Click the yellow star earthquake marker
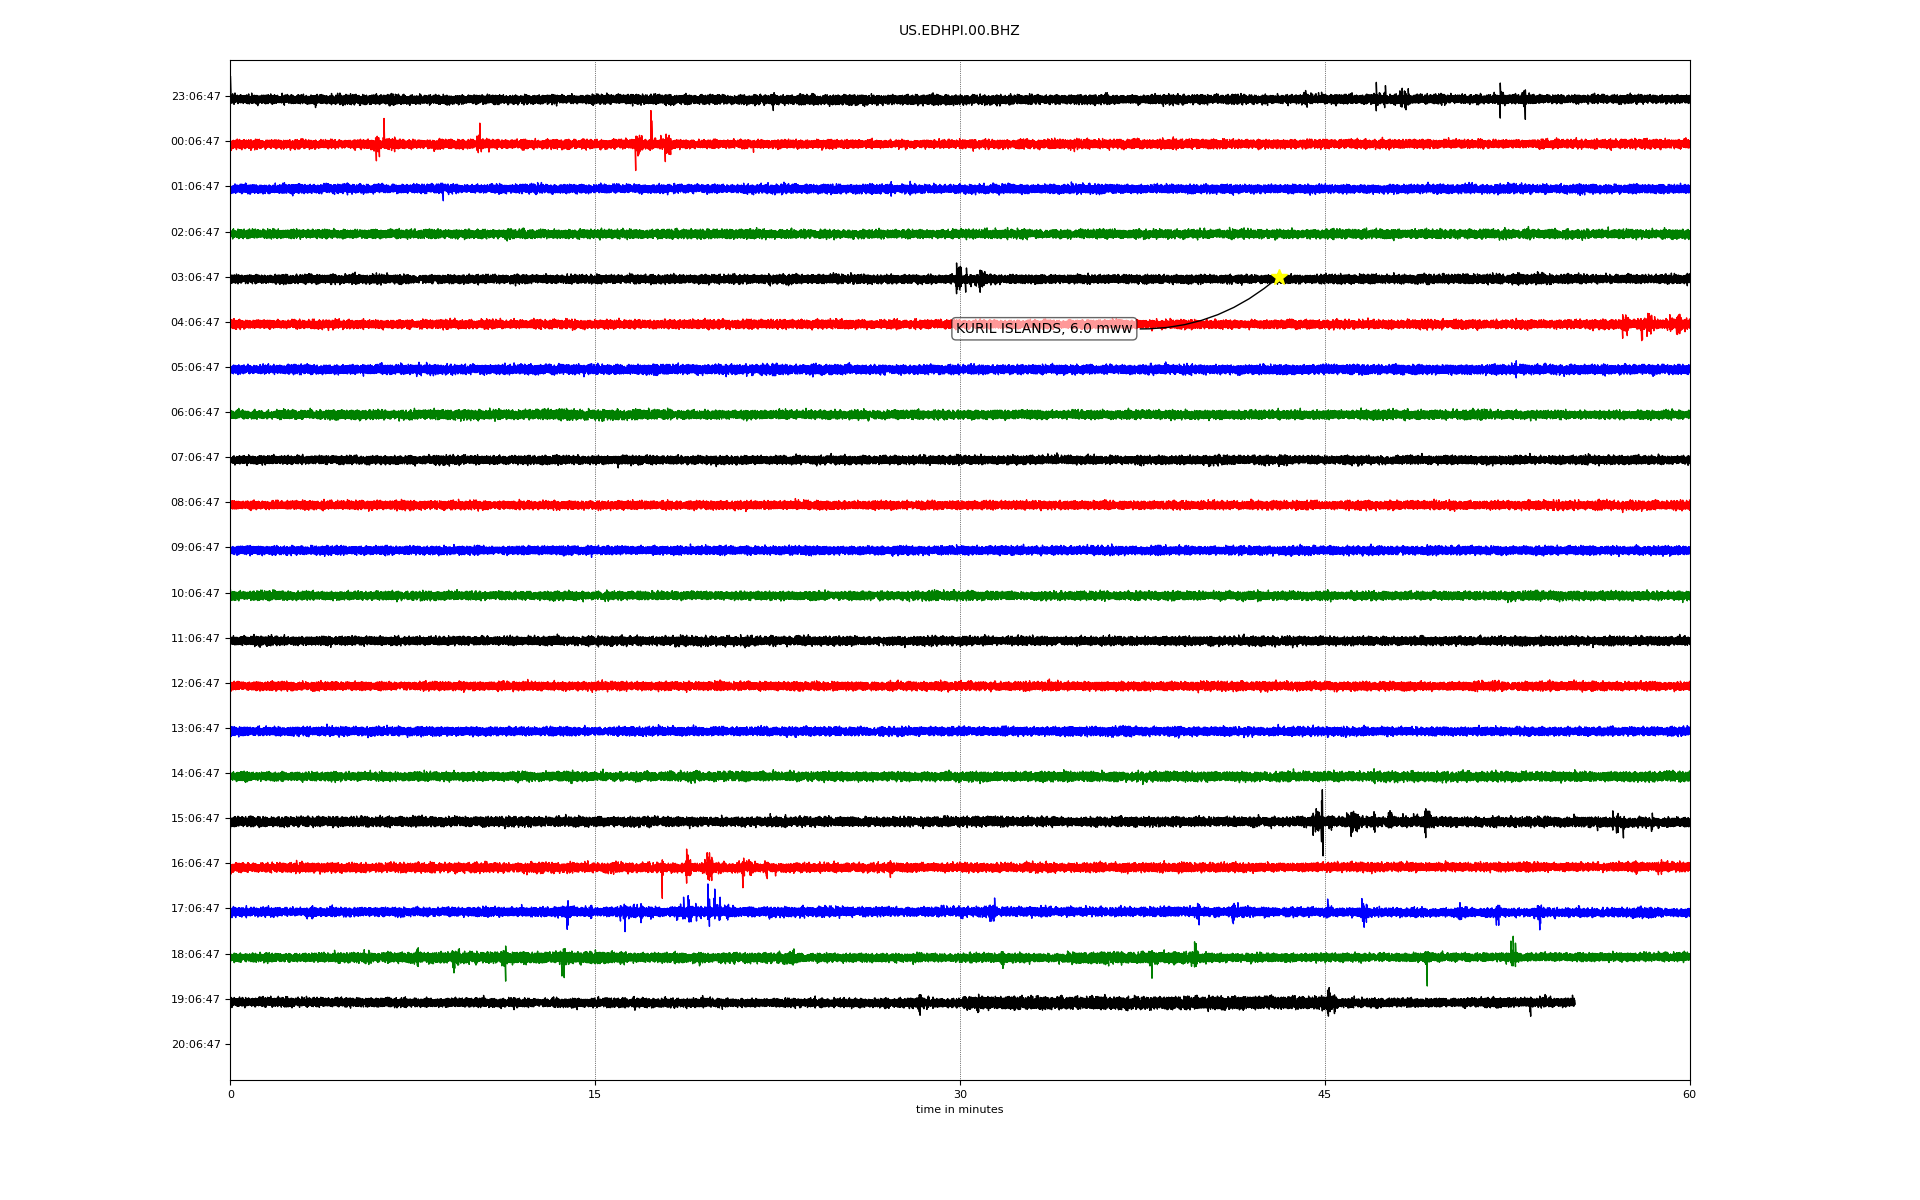Viewport: 1920px width, 1200px height. tap(1279, 277)
